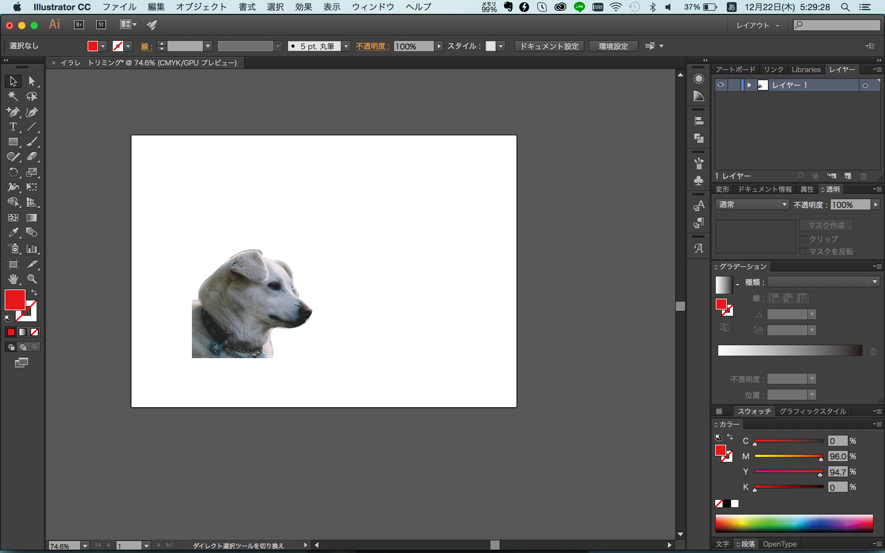Screen dimensions: 885x553
Task: Select the Magic Wand tool
Action: [13, 97]
